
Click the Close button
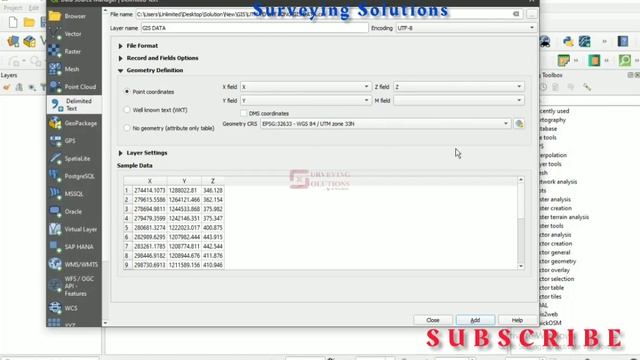433,320
